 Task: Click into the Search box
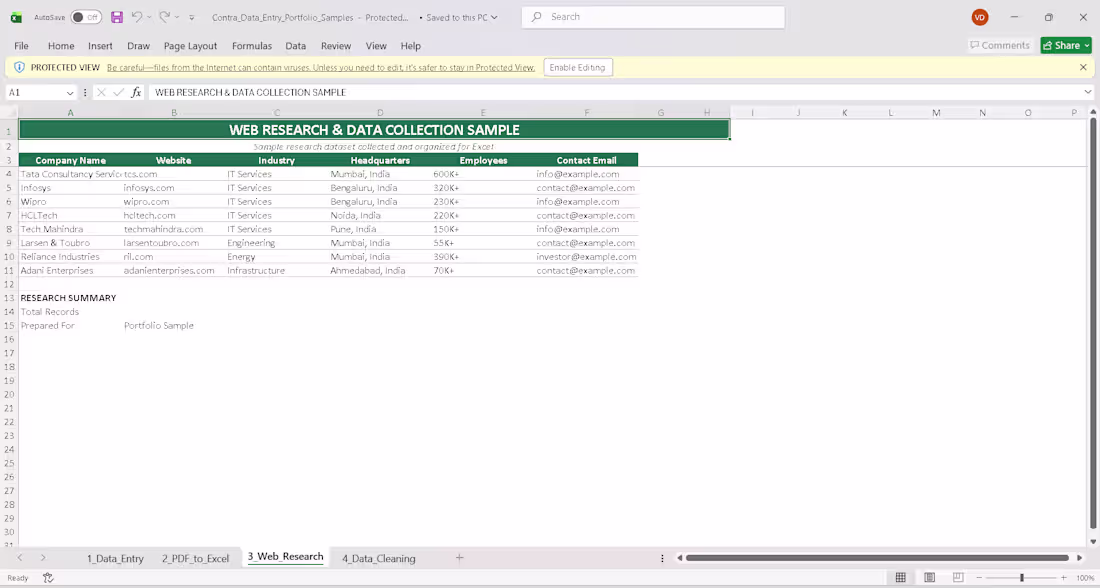[x=653, y=17]
